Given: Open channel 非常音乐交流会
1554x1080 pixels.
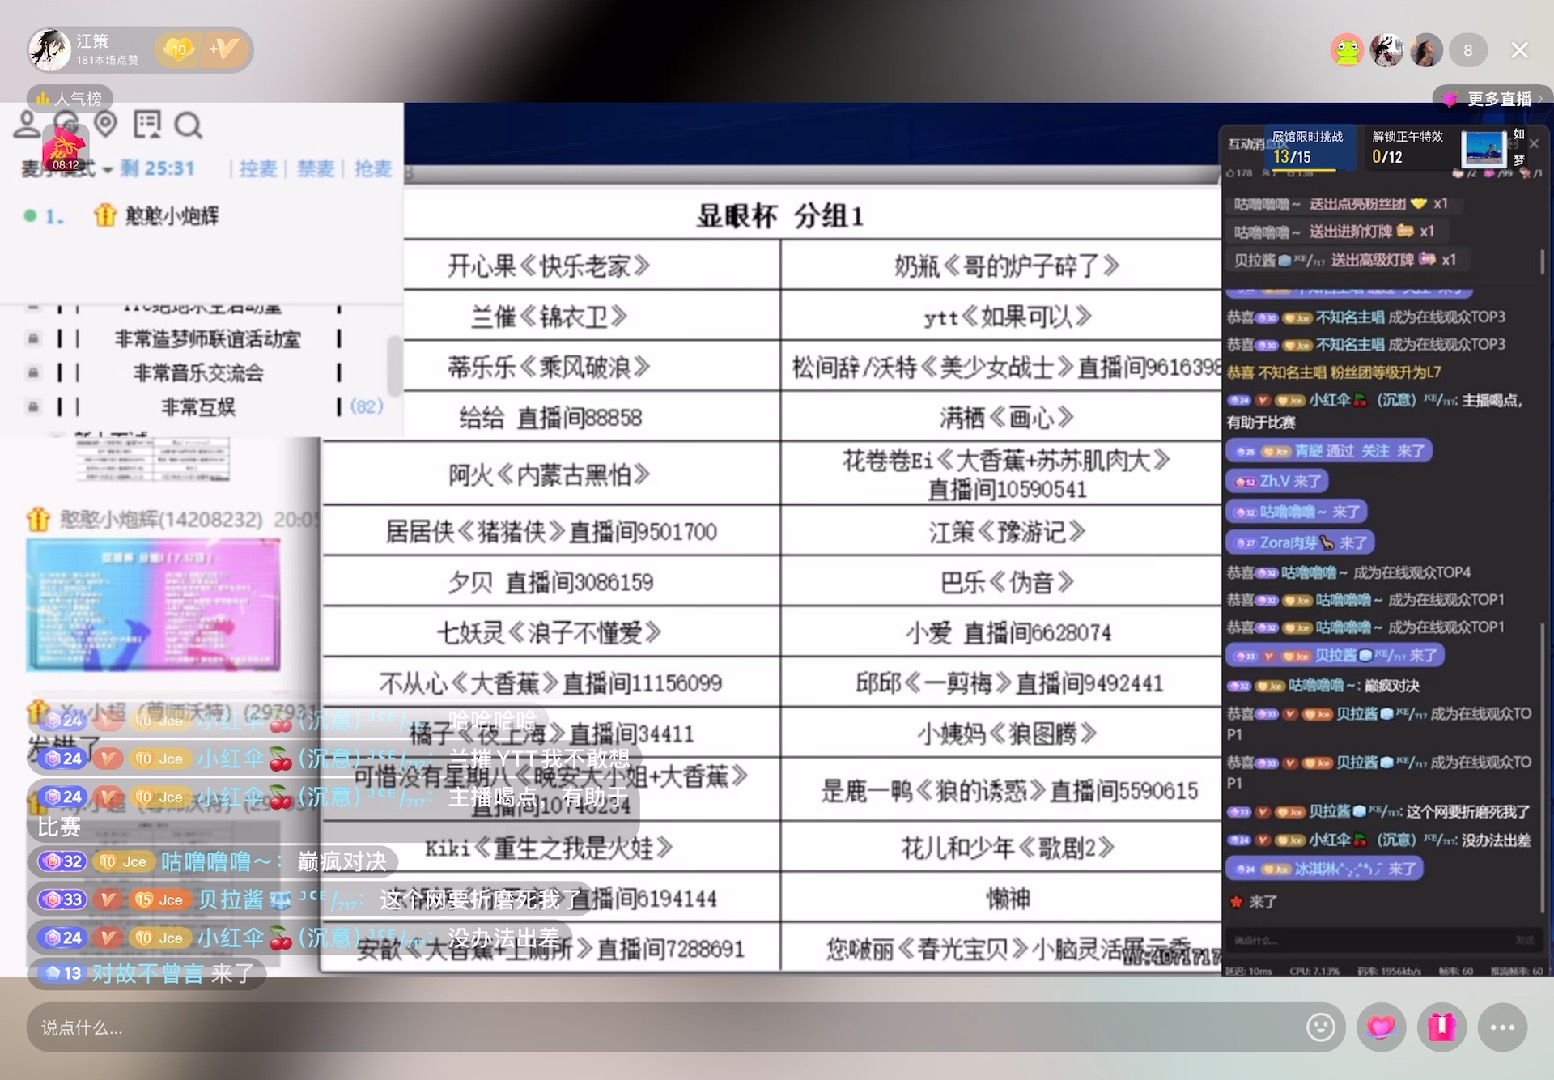Looking at the screenshot, I should point(198,373).
